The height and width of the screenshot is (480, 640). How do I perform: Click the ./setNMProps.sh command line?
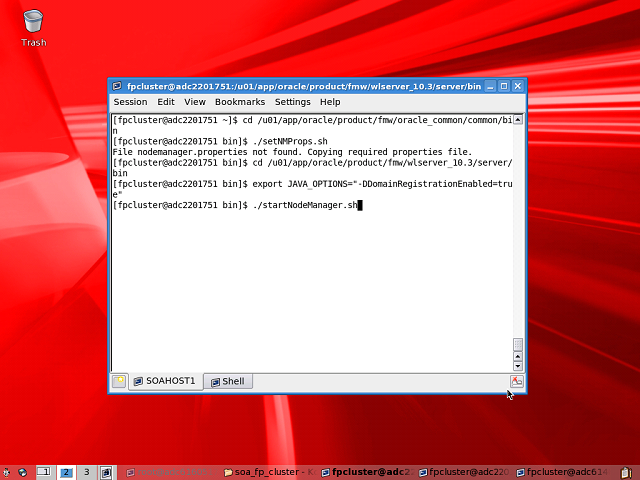coord(220,142)
